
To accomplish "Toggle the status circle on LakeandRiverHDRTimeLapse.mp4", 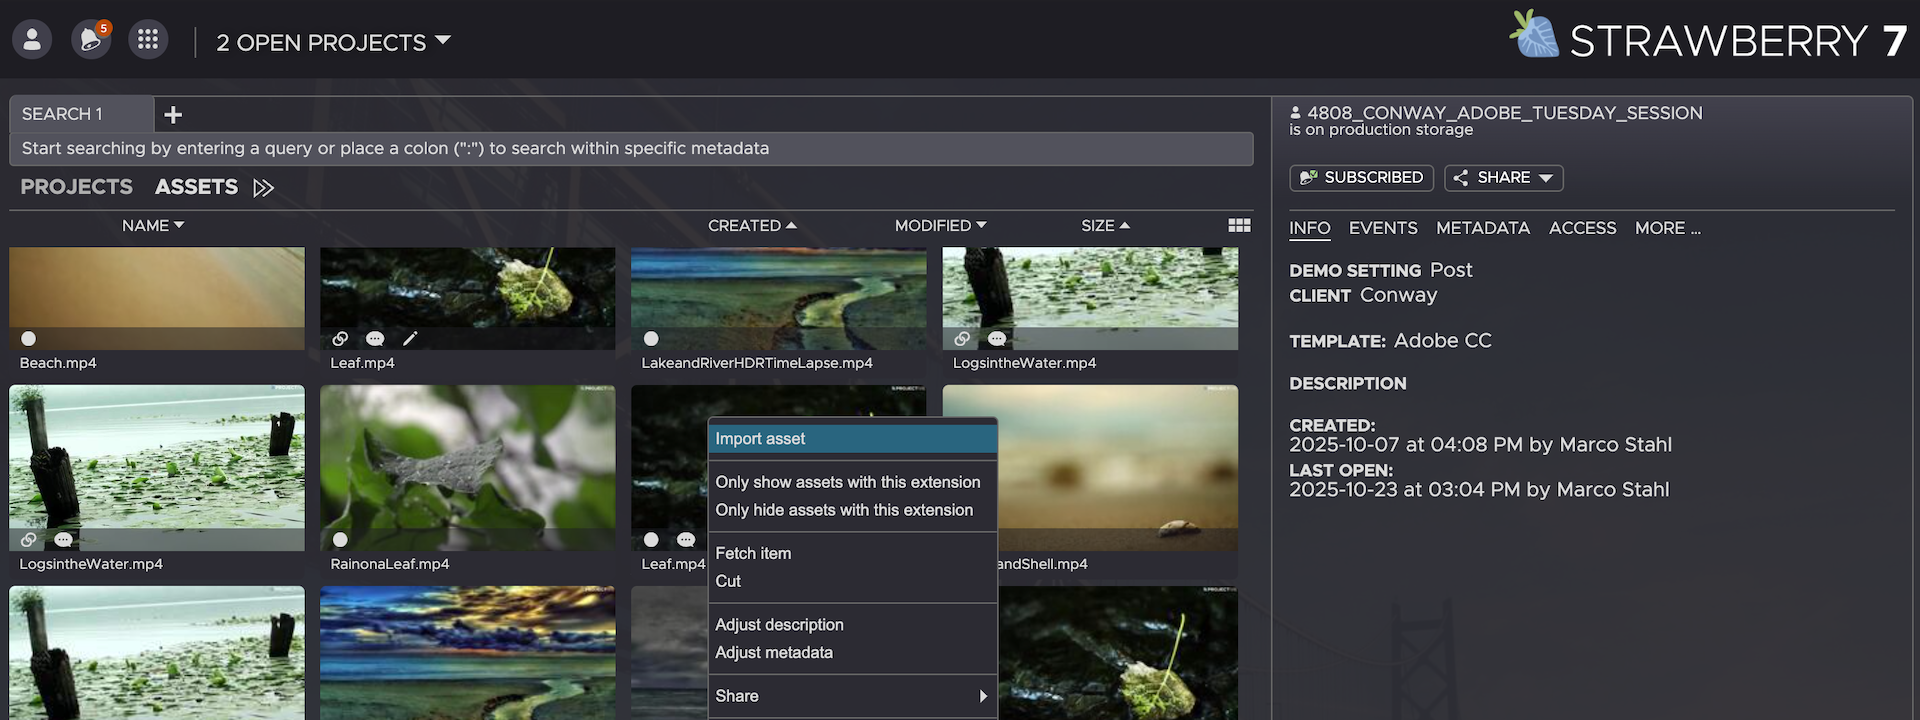I will pyautogui.click(x=651, y=339).
